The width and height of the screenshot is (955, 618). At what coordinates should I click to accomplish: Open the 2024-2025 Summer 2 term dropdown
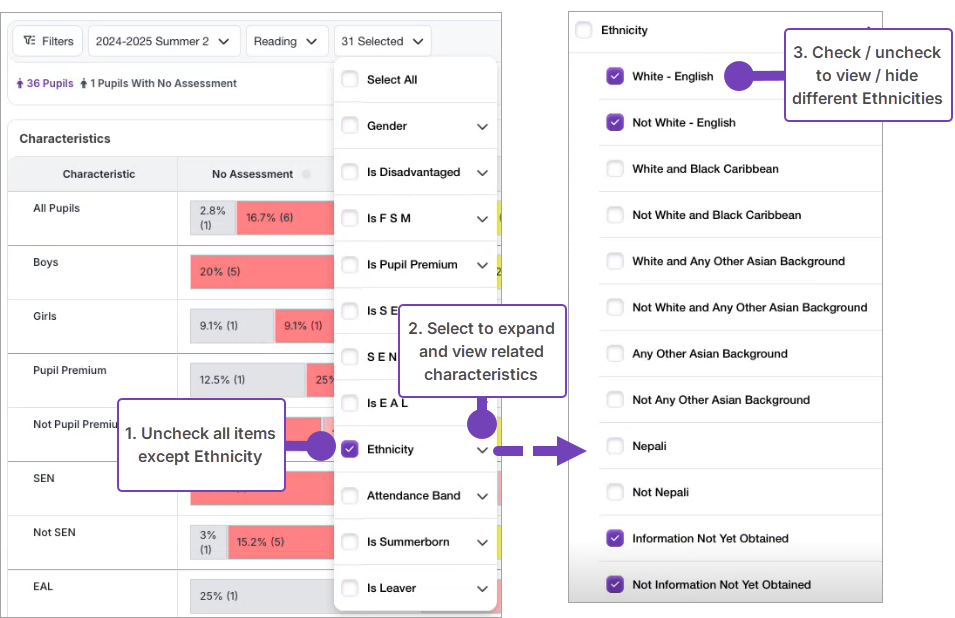coord(164,41)
